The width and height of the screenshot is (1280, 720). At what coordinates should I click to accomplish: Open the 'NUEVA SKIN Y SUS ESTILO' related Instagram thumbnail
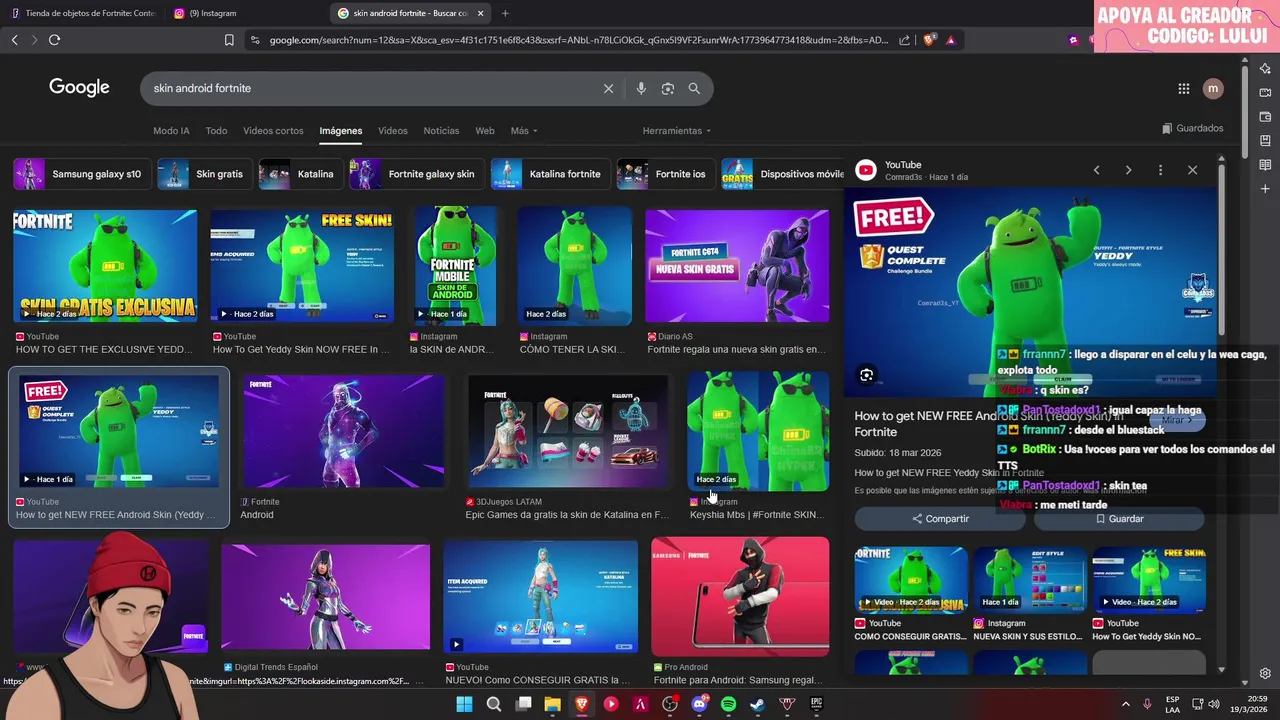[x=1029, y=580]
